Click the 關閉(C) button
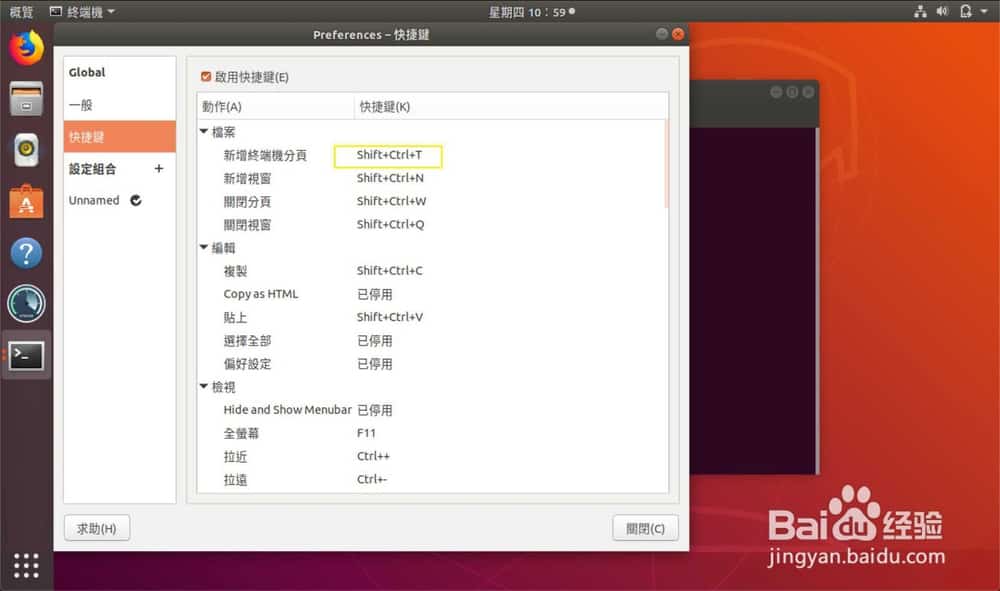The image size is (1000, 591). pos(645,528)
